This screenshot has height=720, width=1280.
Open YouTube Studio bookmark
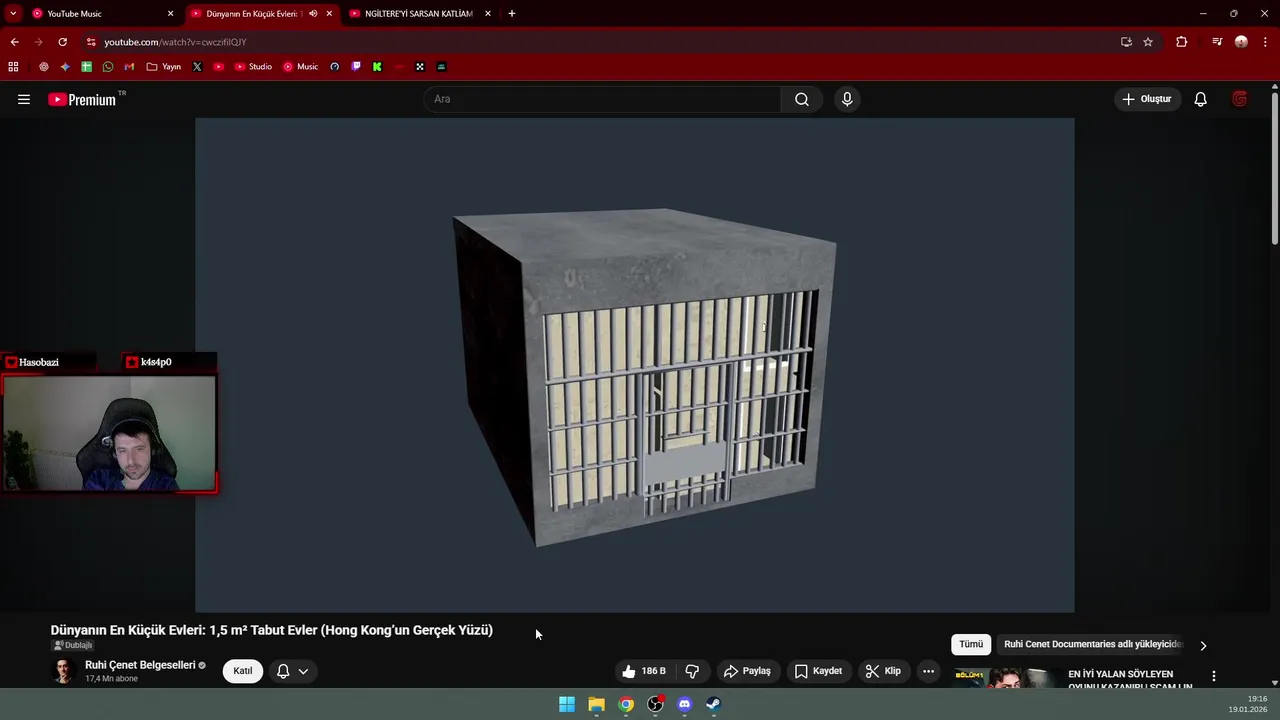pos(253,67)
